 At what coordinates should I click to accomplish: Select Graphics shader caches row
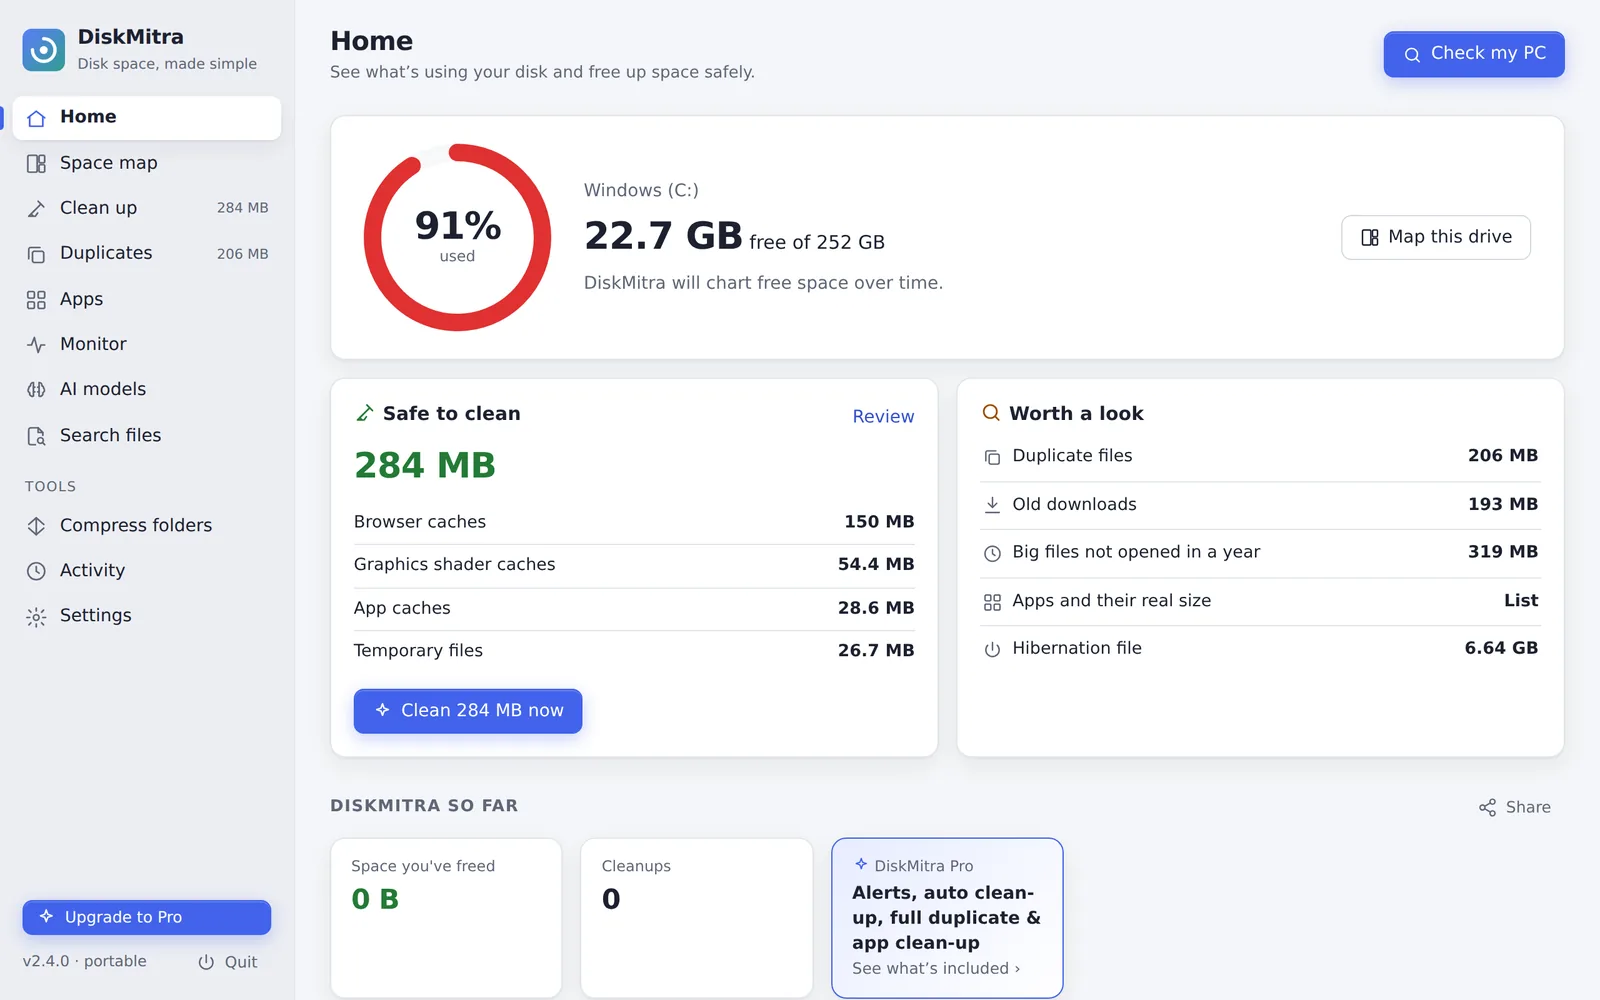(634, 565)
